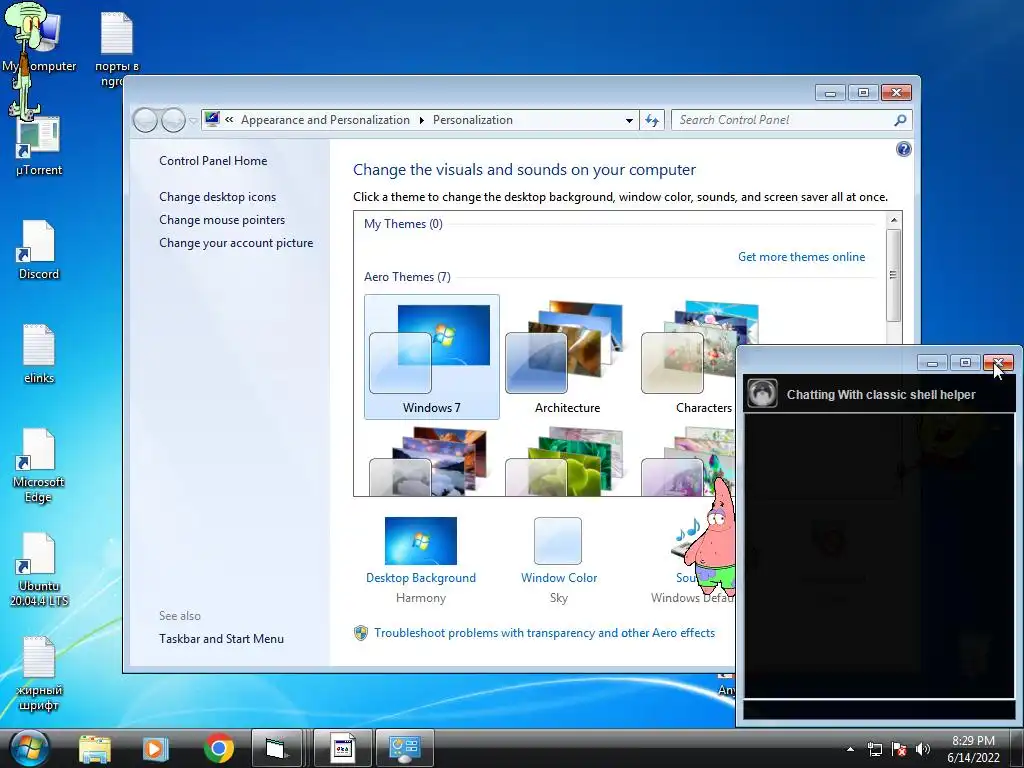Click the themes list scrollbar thumb

(x=894, y=275)
